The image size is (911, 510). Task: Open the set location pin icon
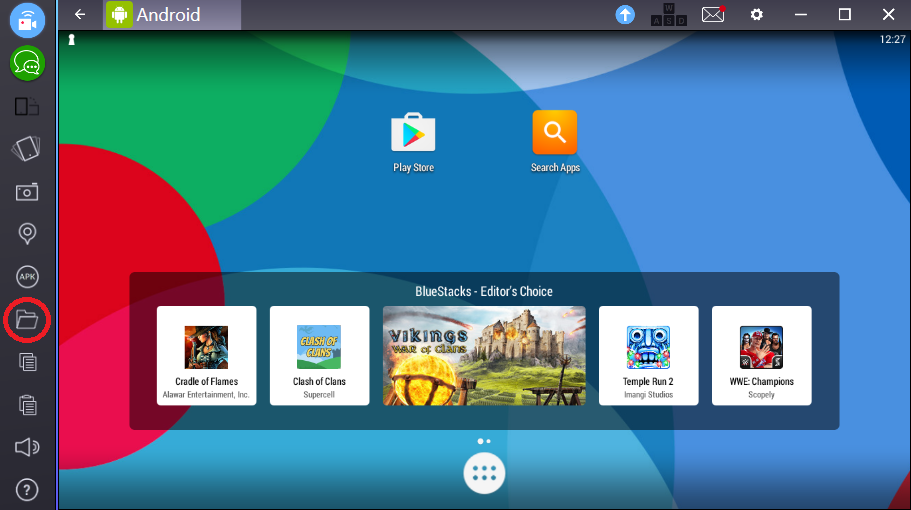(27, 234)
